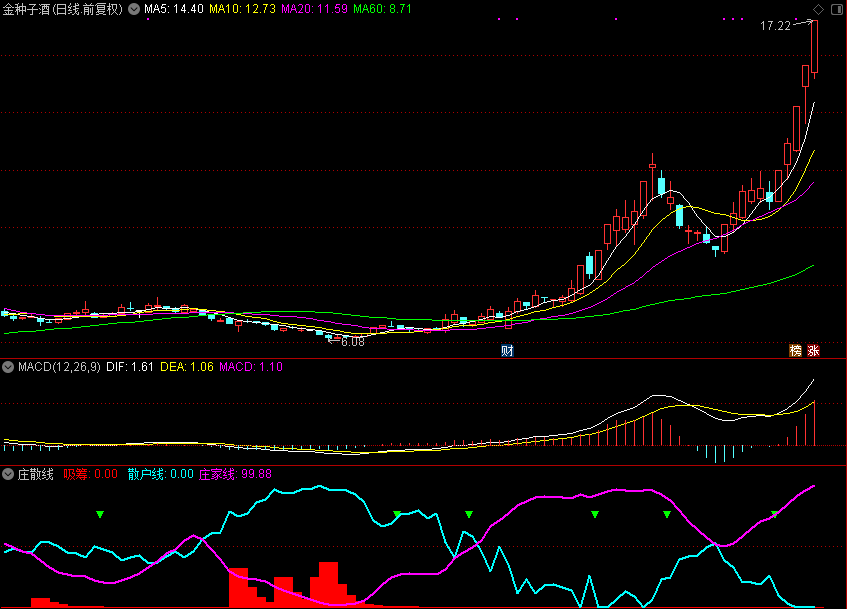Click the MA5 moving average label
The height and width of the screenshot is (609, 847).
pos(174,9)
